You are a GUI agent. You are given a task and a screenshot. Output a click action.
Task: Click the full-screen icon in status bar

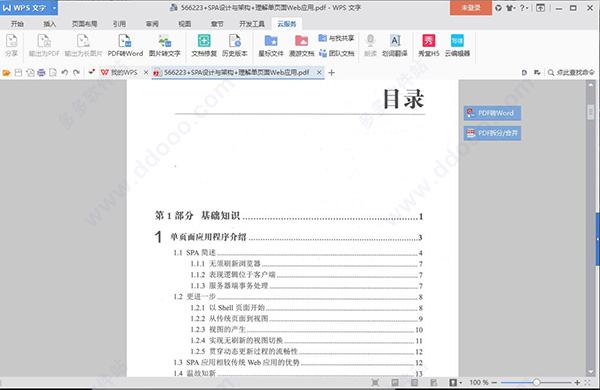point(375,382)
